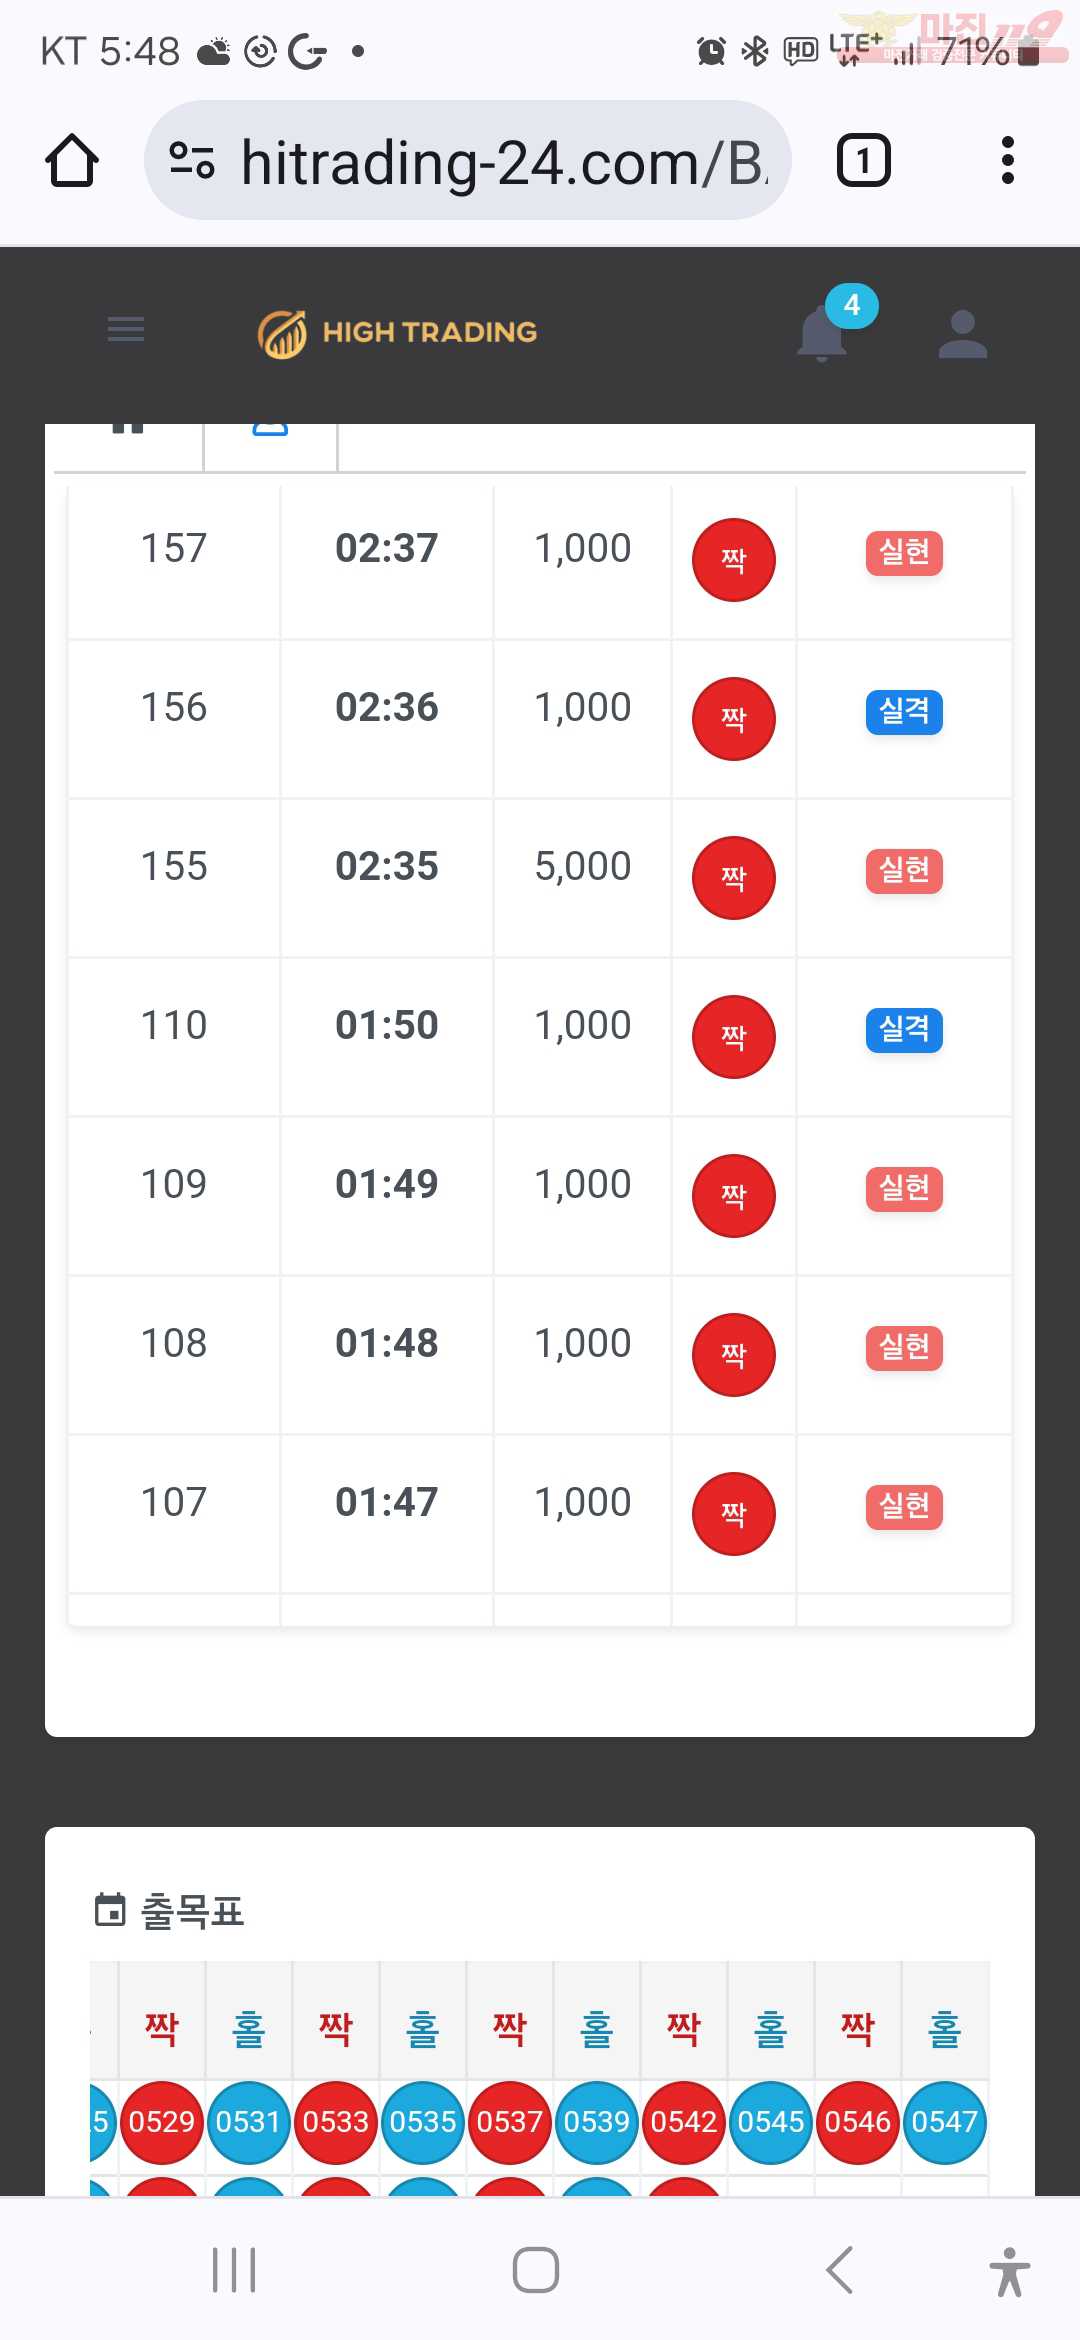Click the hitrading-24.com address bar

(x=468, y=160)
